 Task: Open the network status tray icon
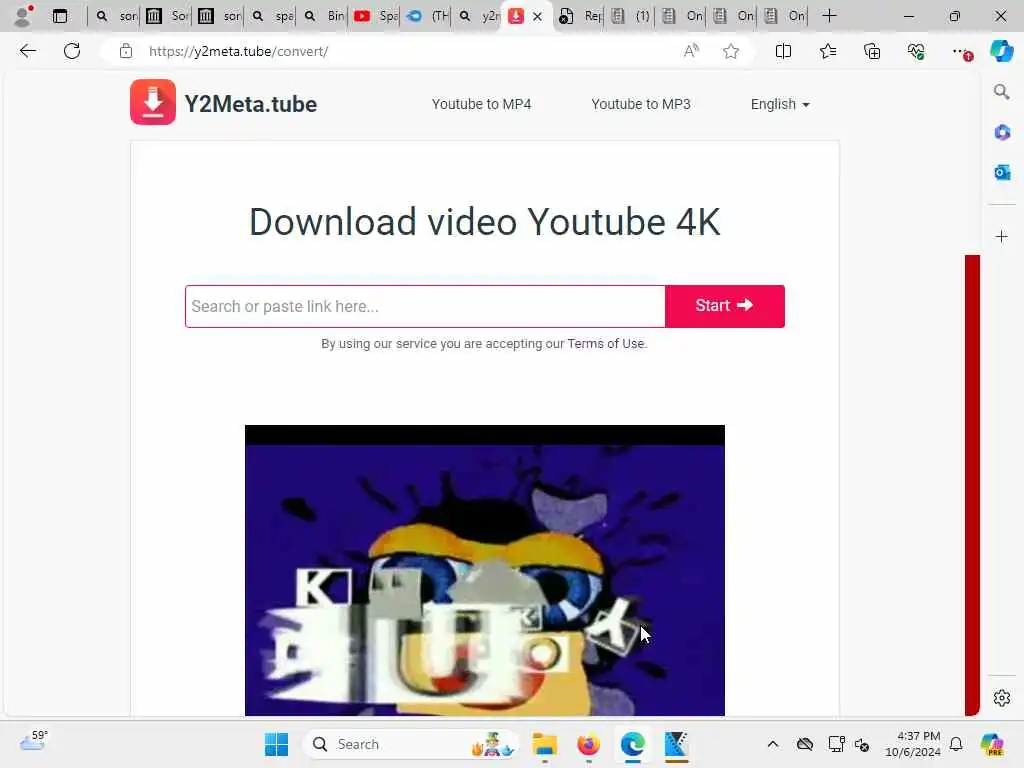[x=837, y=744]
